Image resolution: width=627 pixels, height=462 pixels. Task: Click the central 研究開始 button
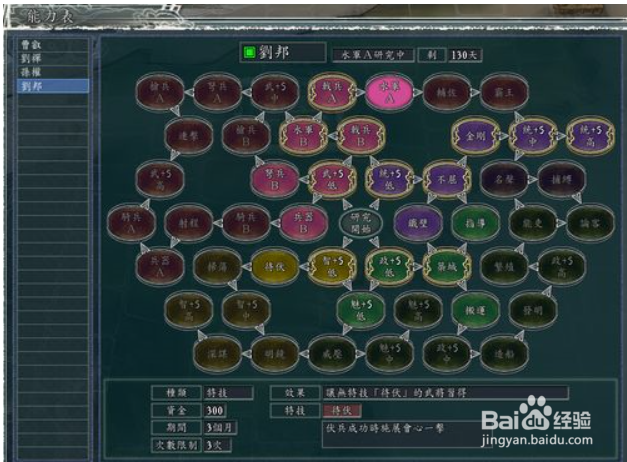(x=361, y=223)
